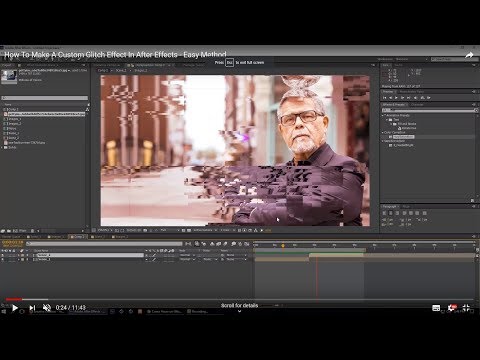
Task: Open the video title link
Action: pos(115,55)
